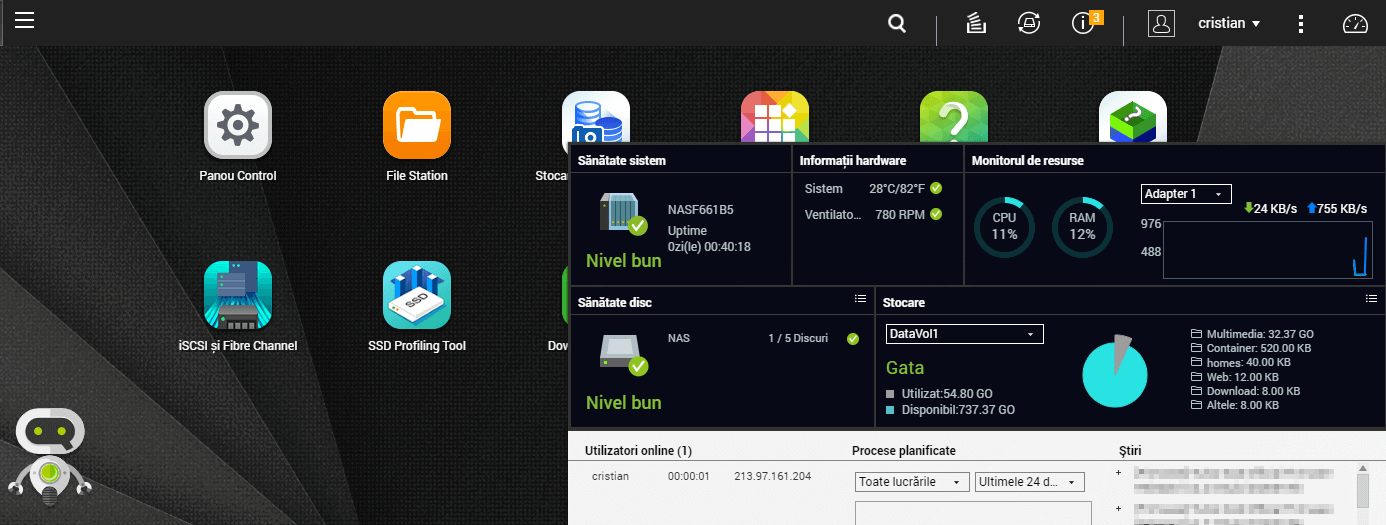
Task: Launch SSD Profiling Tool app
Action: click(x=417, y=295)
